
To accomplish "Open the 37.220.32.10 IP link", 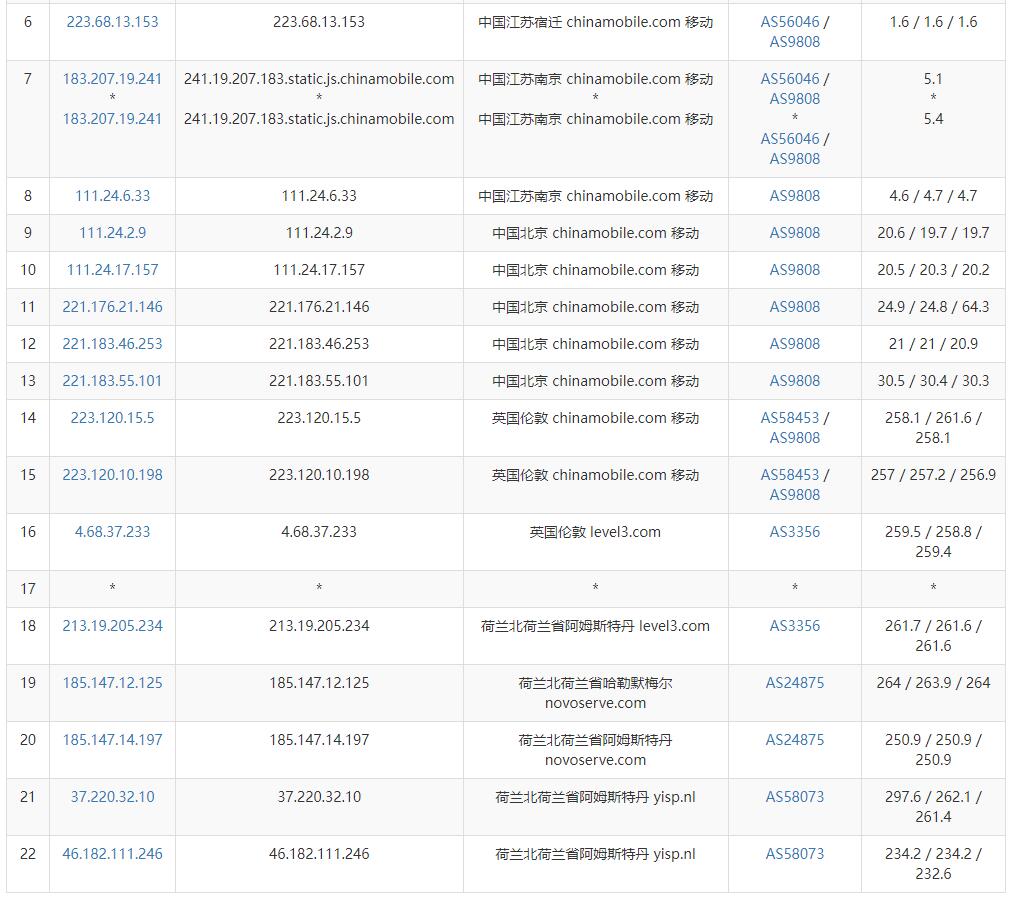I will click(112, 797).
